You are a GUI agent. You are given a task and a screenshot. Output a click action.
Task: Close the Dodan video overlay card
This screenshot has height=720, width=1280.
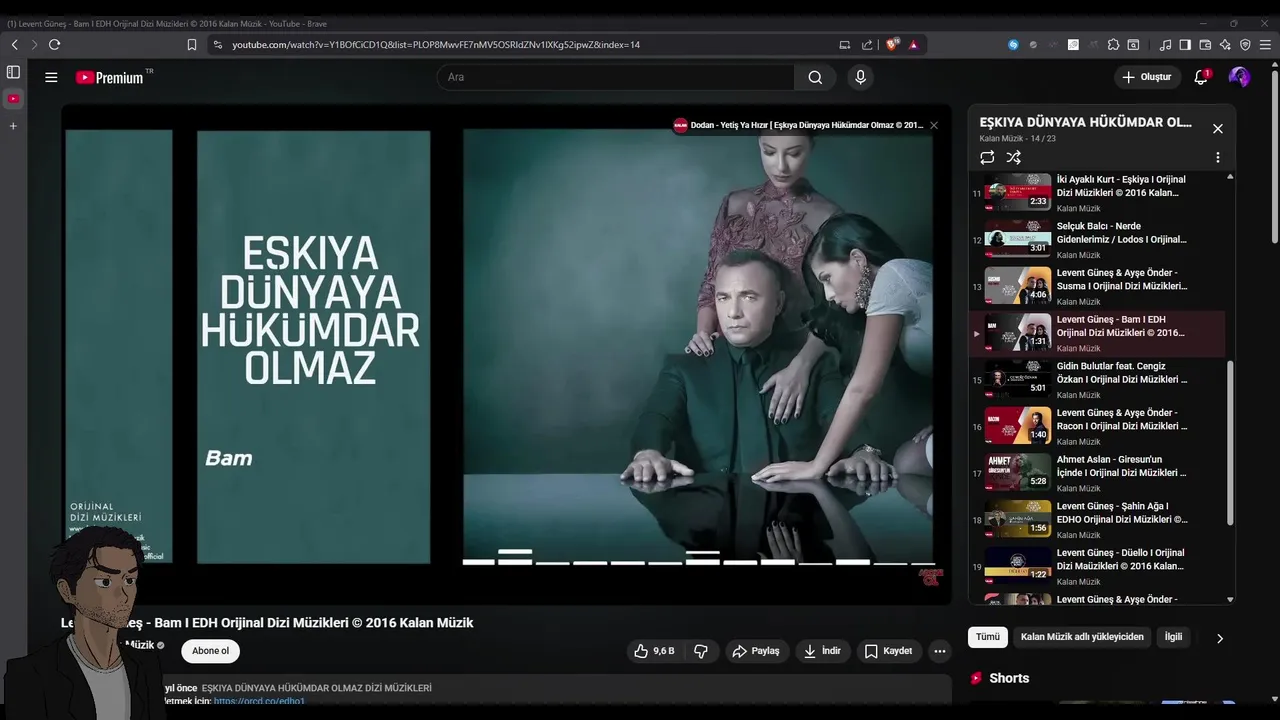tap(934, 125)
